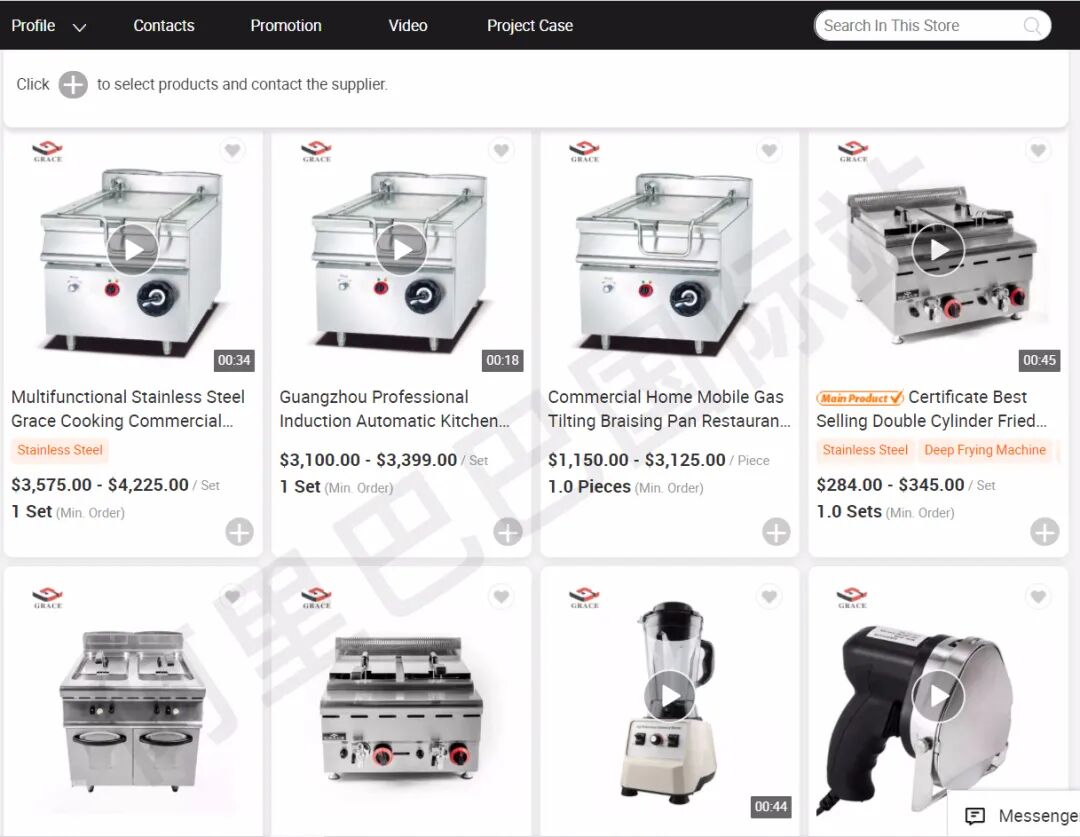Open the Project Case page
Screen dimensions: 1080x837
coord(530,25)
